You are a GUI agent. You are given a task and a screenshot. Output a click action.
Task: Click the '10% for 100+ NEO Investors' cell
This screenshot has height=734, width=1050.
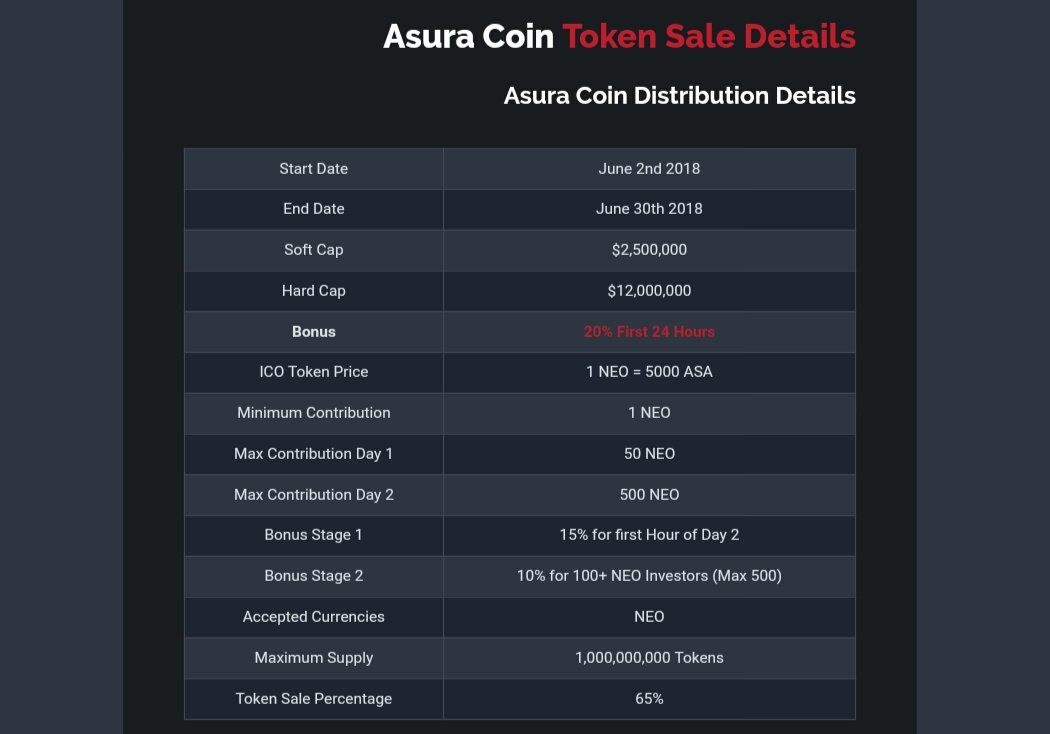649,576
